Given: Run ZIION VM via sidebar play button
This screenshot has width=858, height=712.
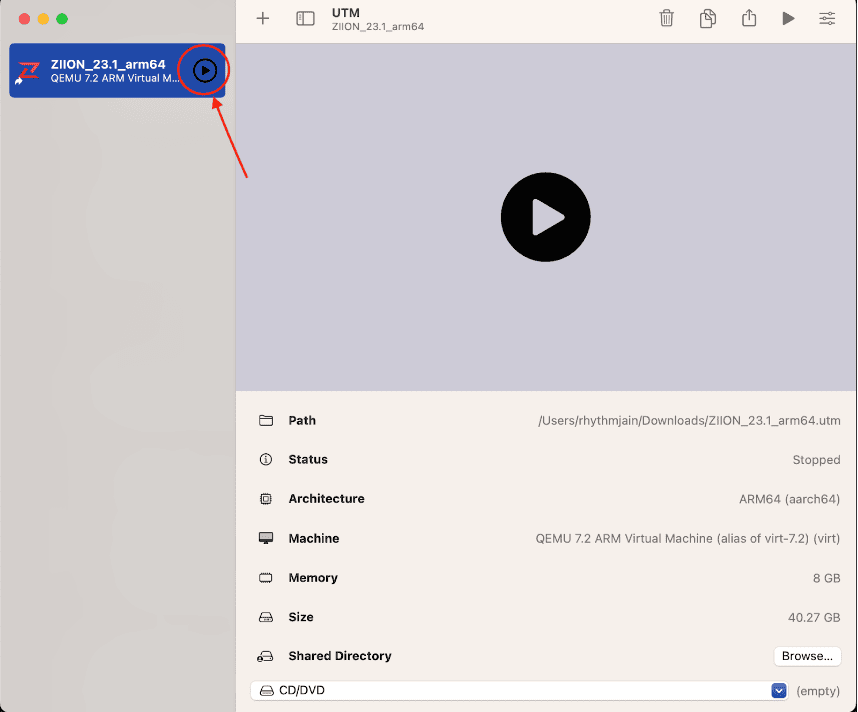Looking at the screenshot, I should pyautogui.click(x=205, y=70).
